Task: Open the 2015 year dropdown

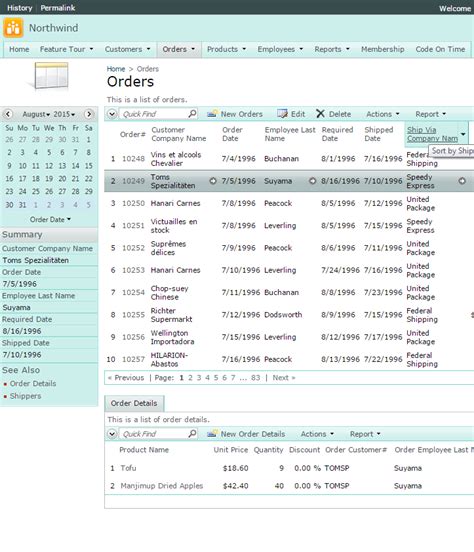Action: coord(64,114)
